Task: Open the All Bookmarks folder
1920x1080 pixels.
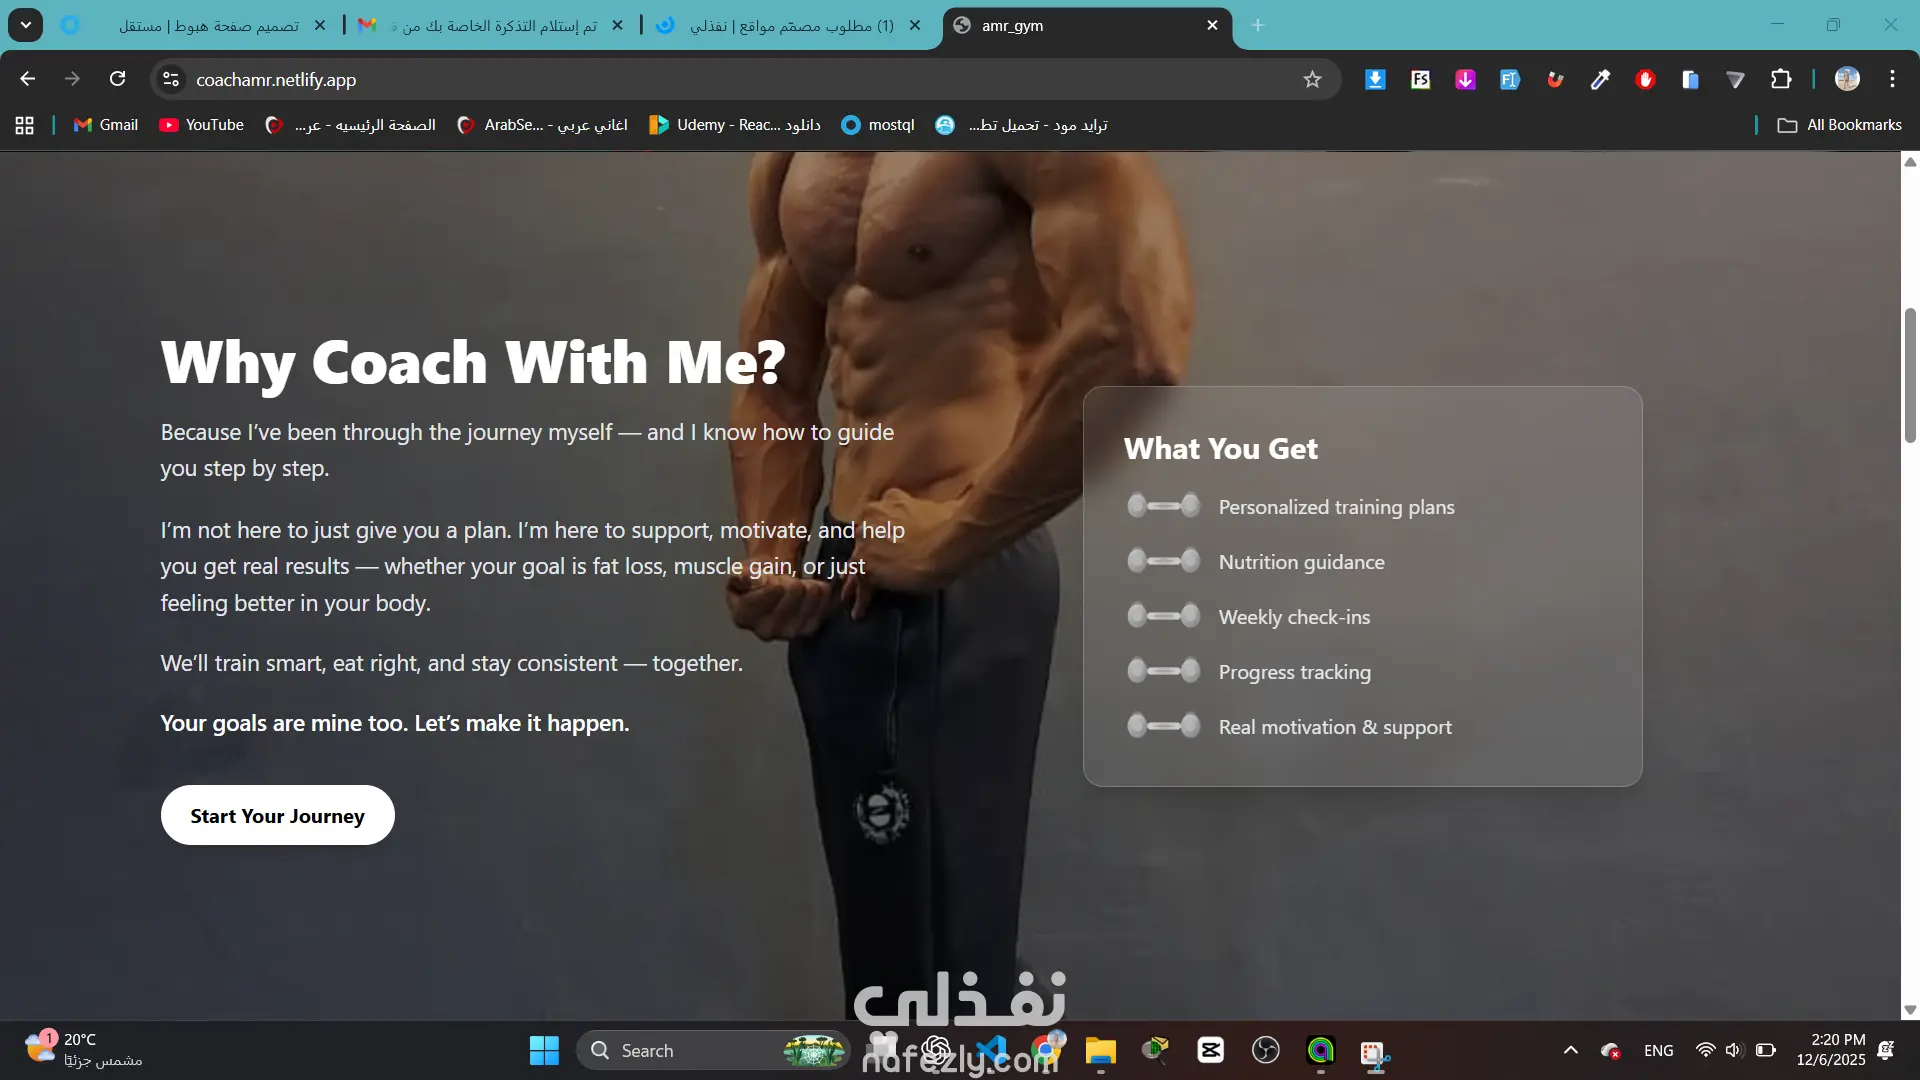Action: pyautogui.click(x=1840, y=125)
